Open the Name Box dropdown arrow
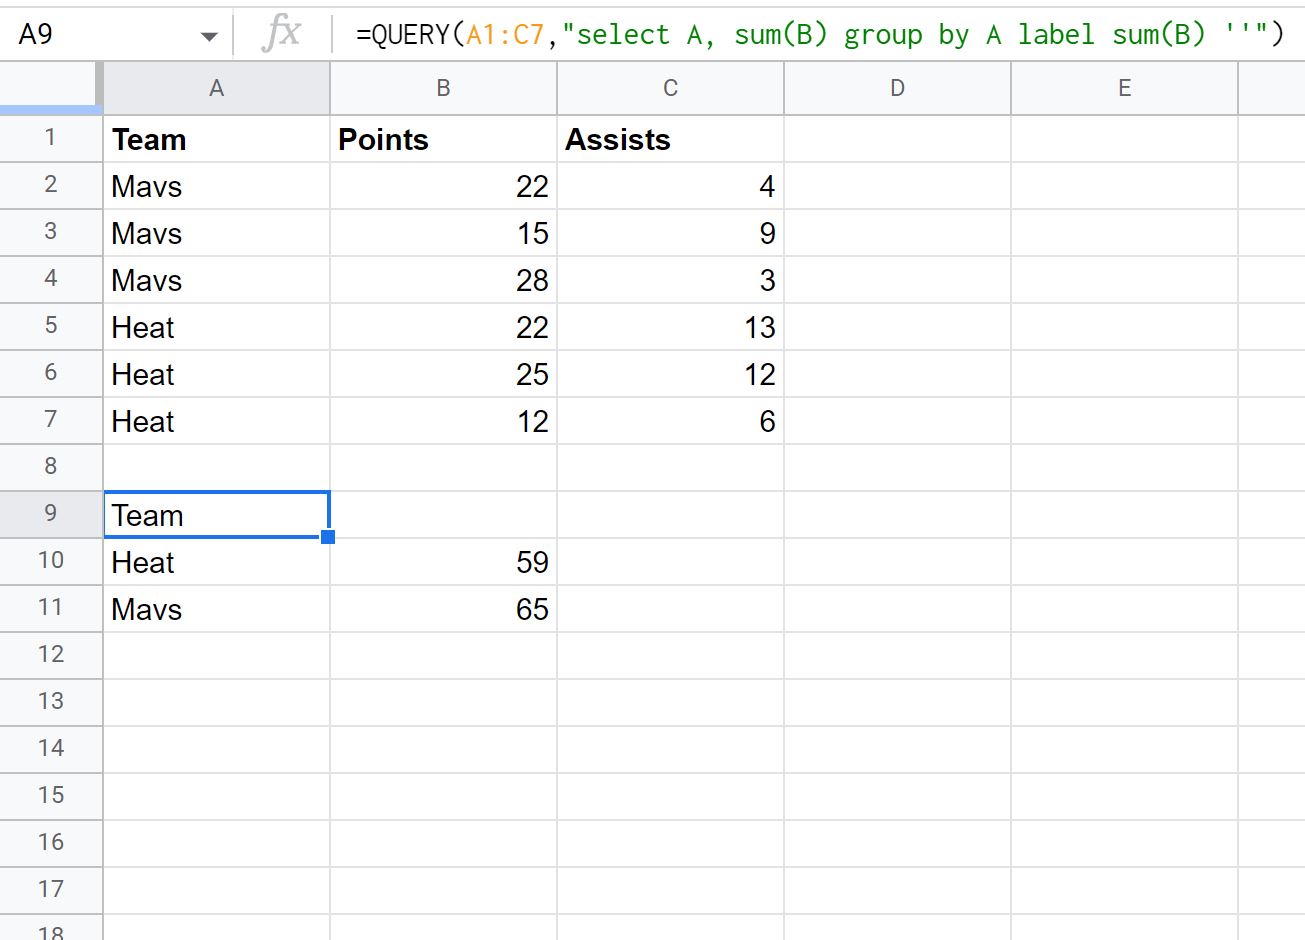This screenshot has height=940, width=1305. tap(209, 37)
